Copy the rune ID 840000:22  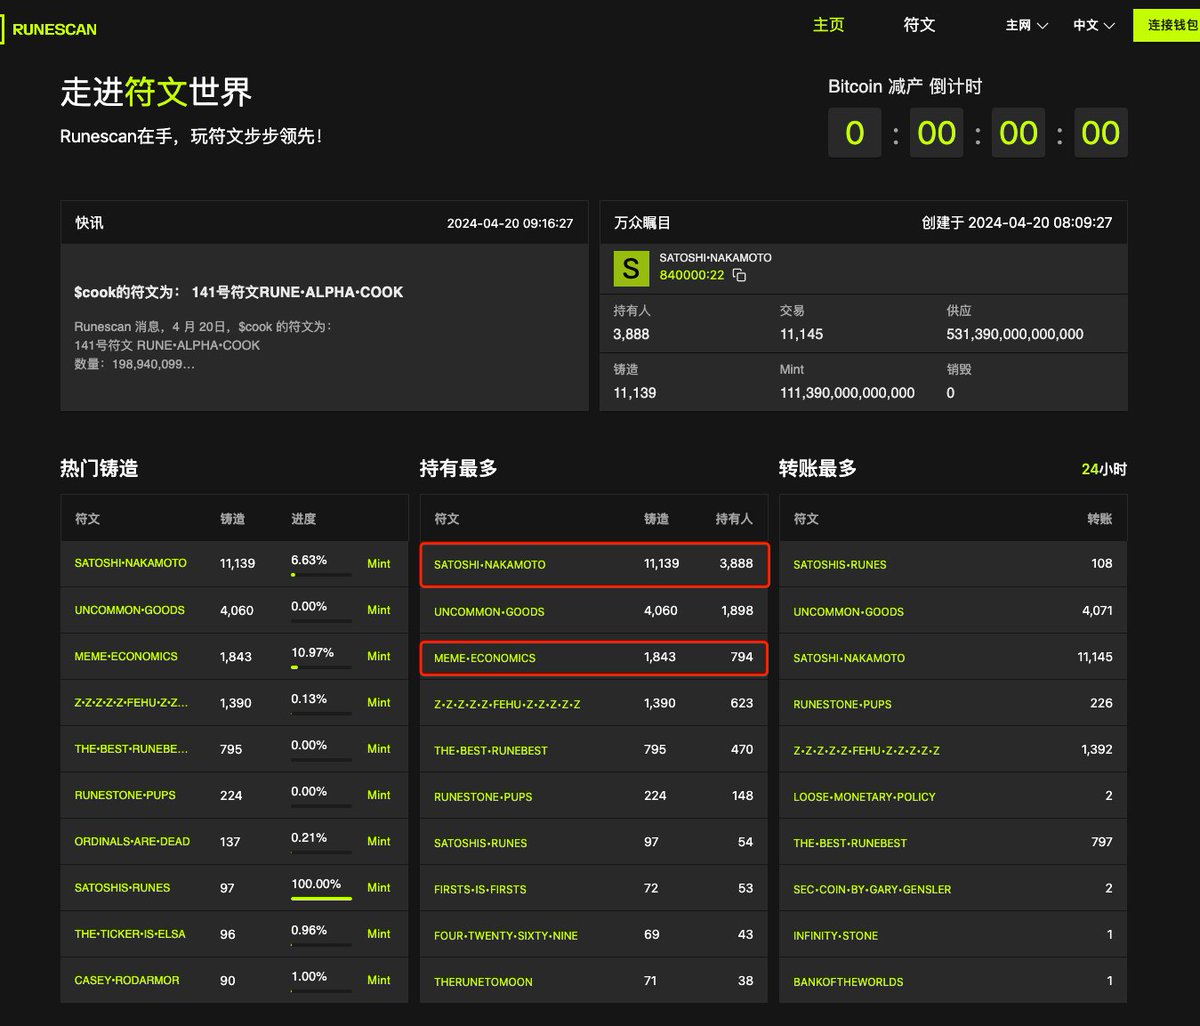pos(739,275)
